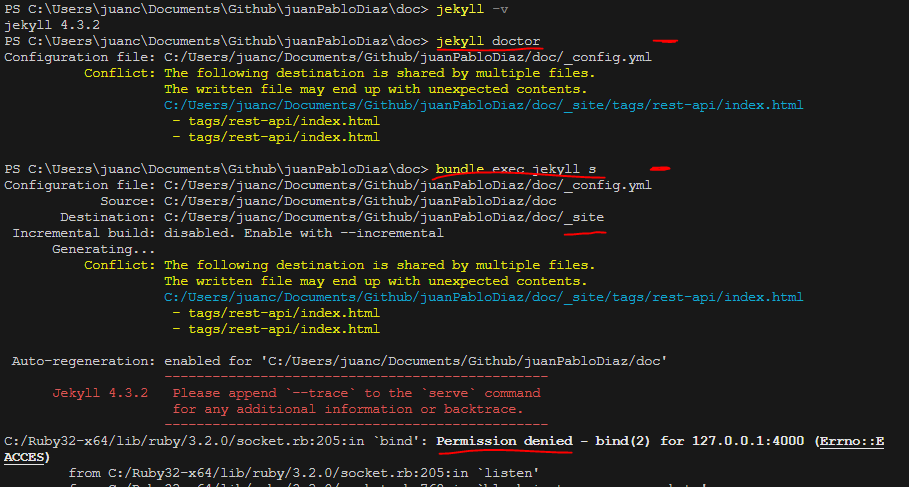Click the Destination path ending in _site

383,217
